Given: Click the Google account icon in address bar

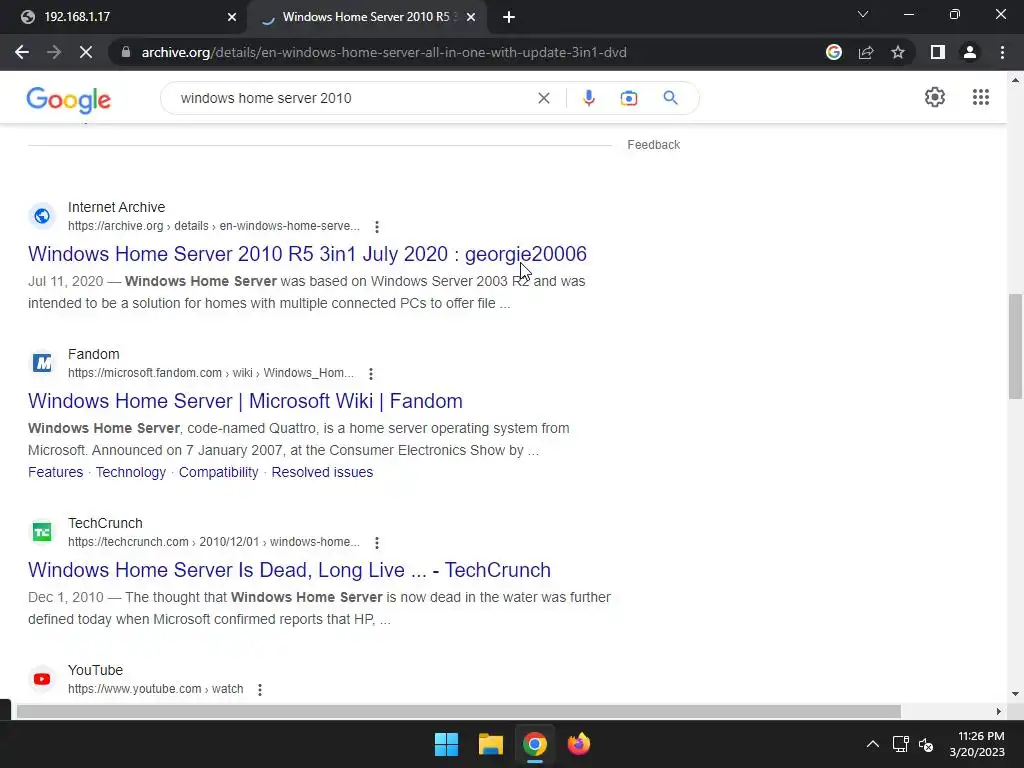Looking at the screenshot, I should coord(833,52).
